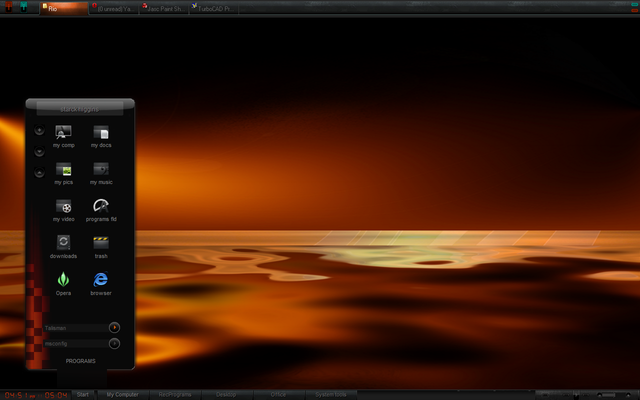
Task: Open the my pics folder icon
Action: [x=63, y=169]
